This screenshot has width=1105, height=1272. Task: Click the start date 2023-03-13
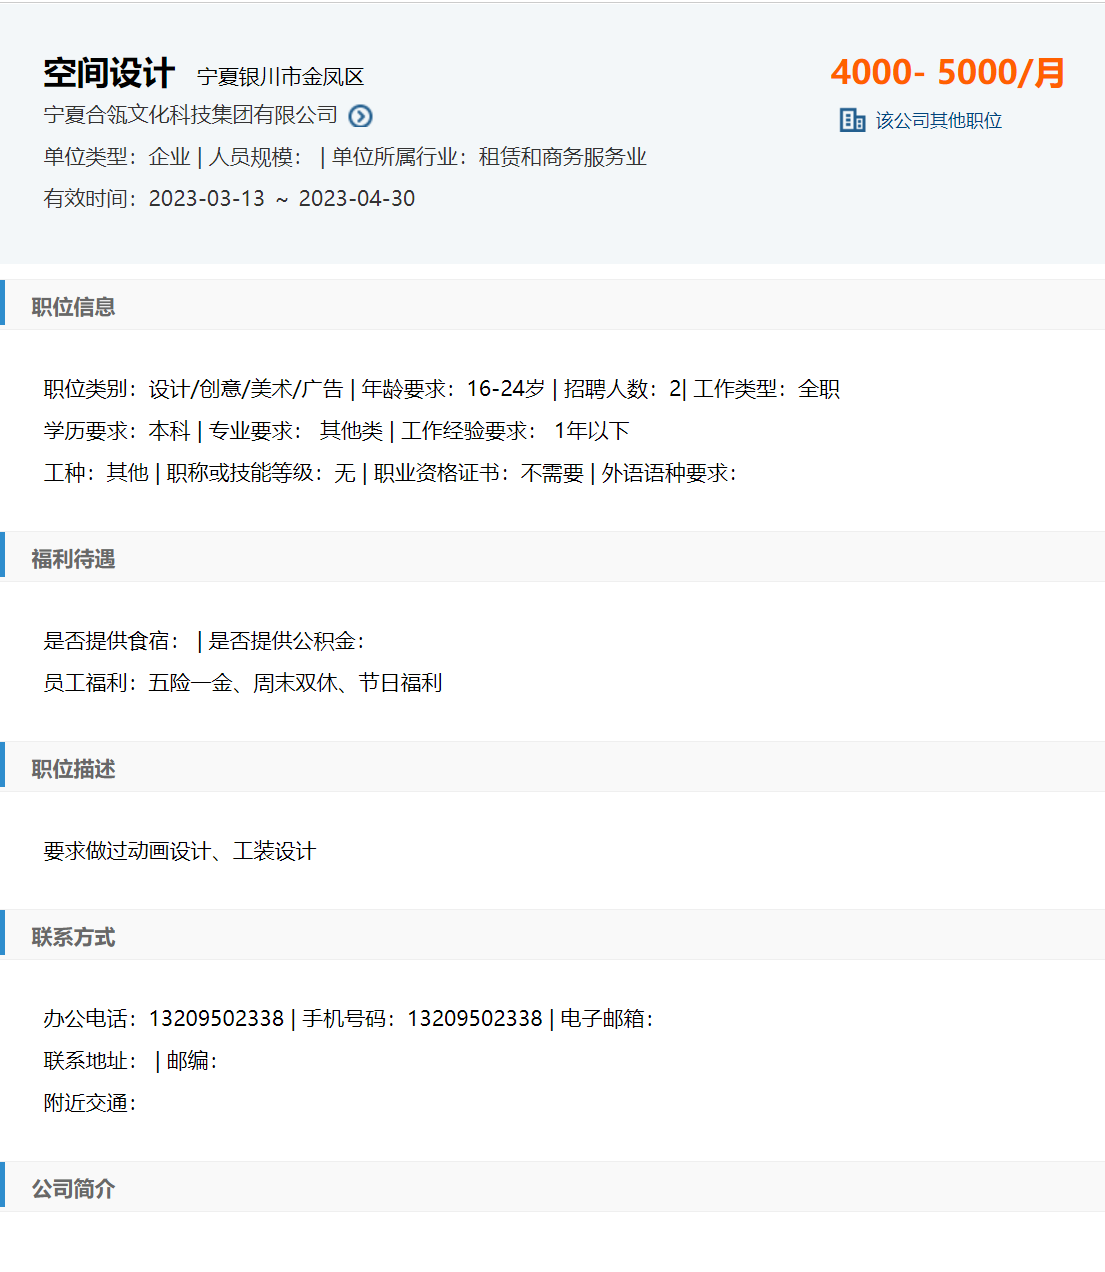[x=206, y=199]
